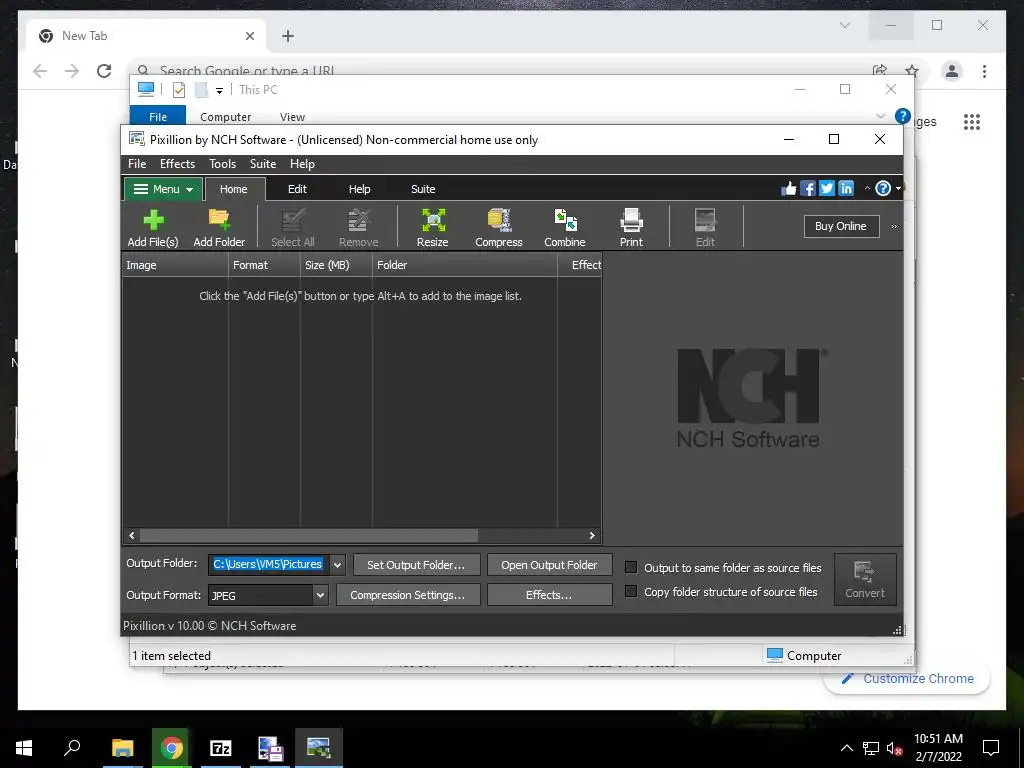Click the Customize Chrome link
Screen dimensions: 1024x768
pos(908,679)
